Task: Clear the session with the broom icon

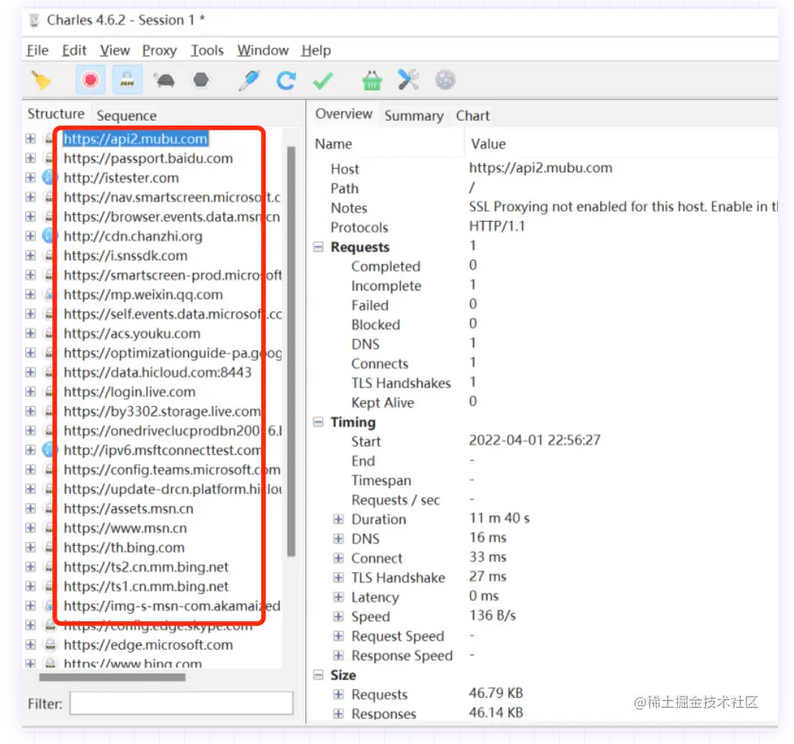Action: [x=41, y=80]
